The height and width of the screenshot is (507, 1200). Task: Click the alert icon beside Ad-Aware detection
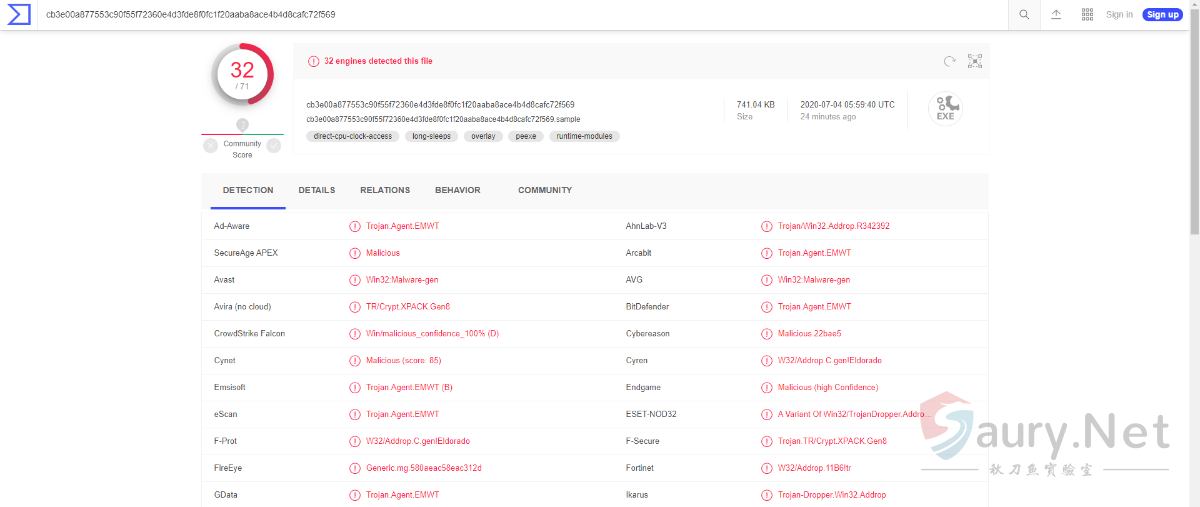pyautogui.click(x=355, y=226)
